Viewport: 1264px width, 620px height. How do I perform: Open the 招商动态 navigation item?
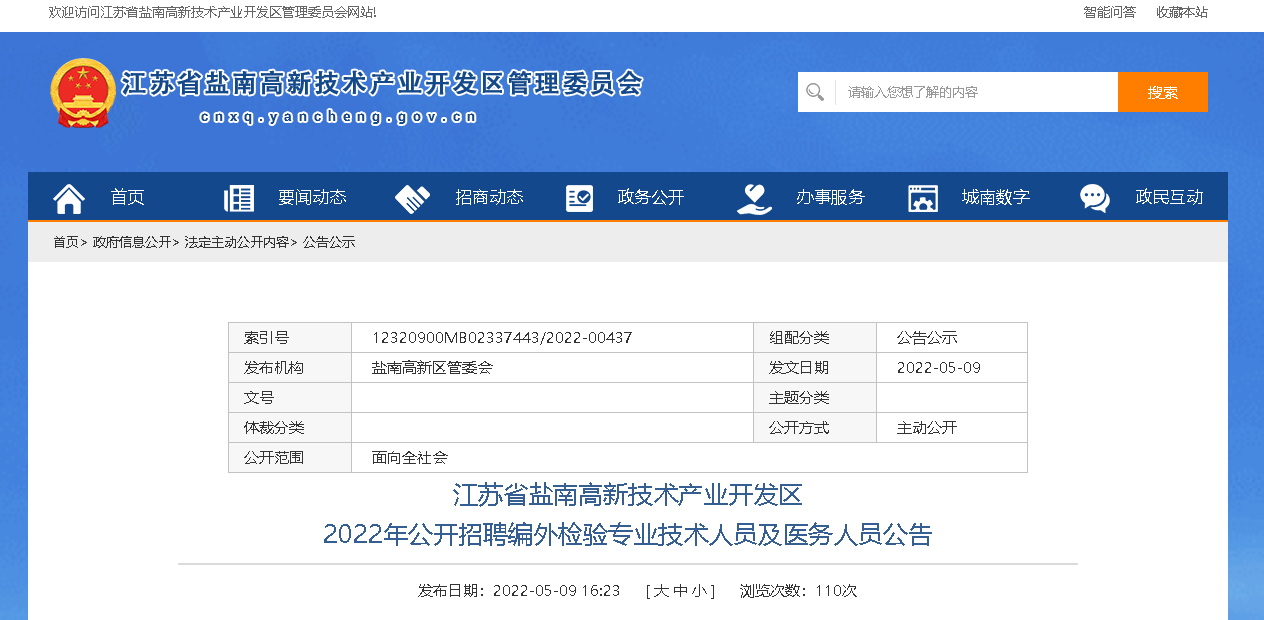pyautogui.click(x=489, y=197)
